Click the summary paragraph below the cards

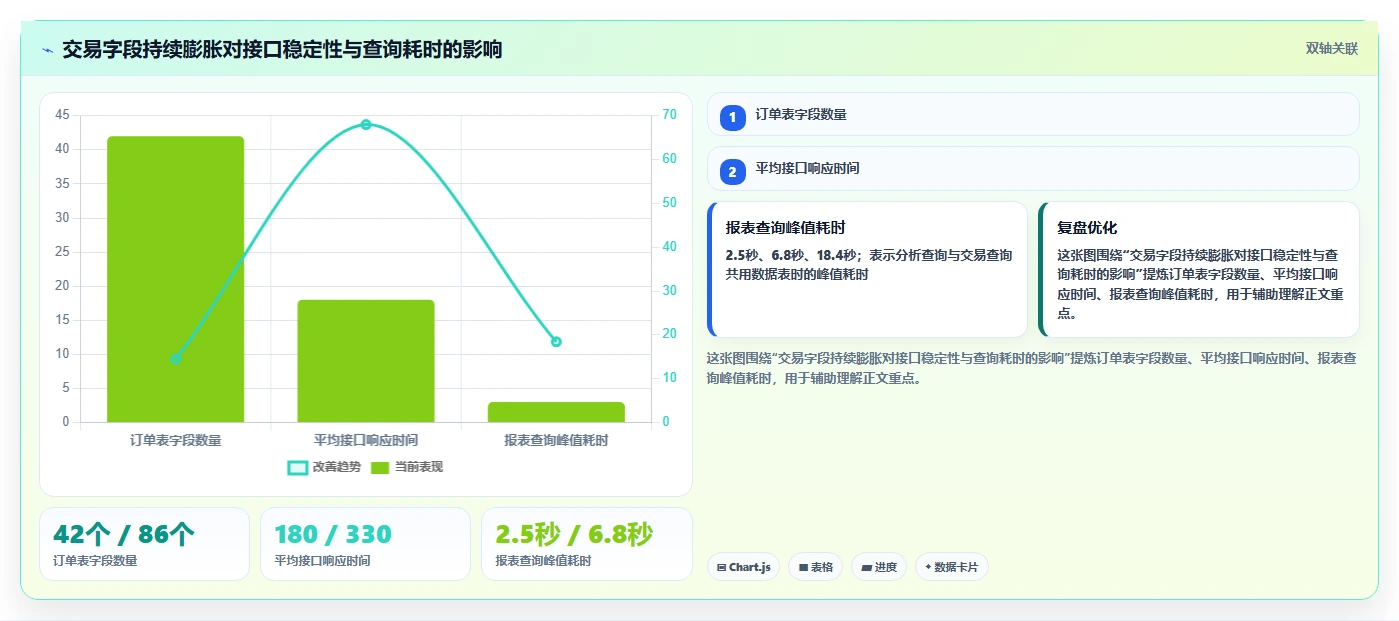pos(1031,368)
